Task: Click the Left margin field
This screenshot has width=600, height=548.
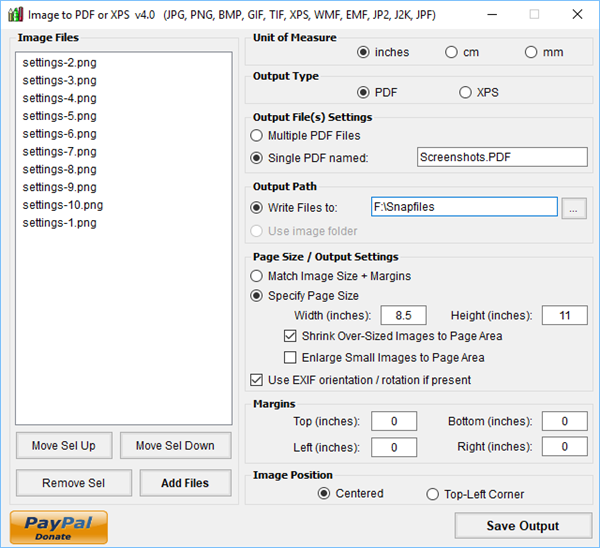Action: coord(394,447)
